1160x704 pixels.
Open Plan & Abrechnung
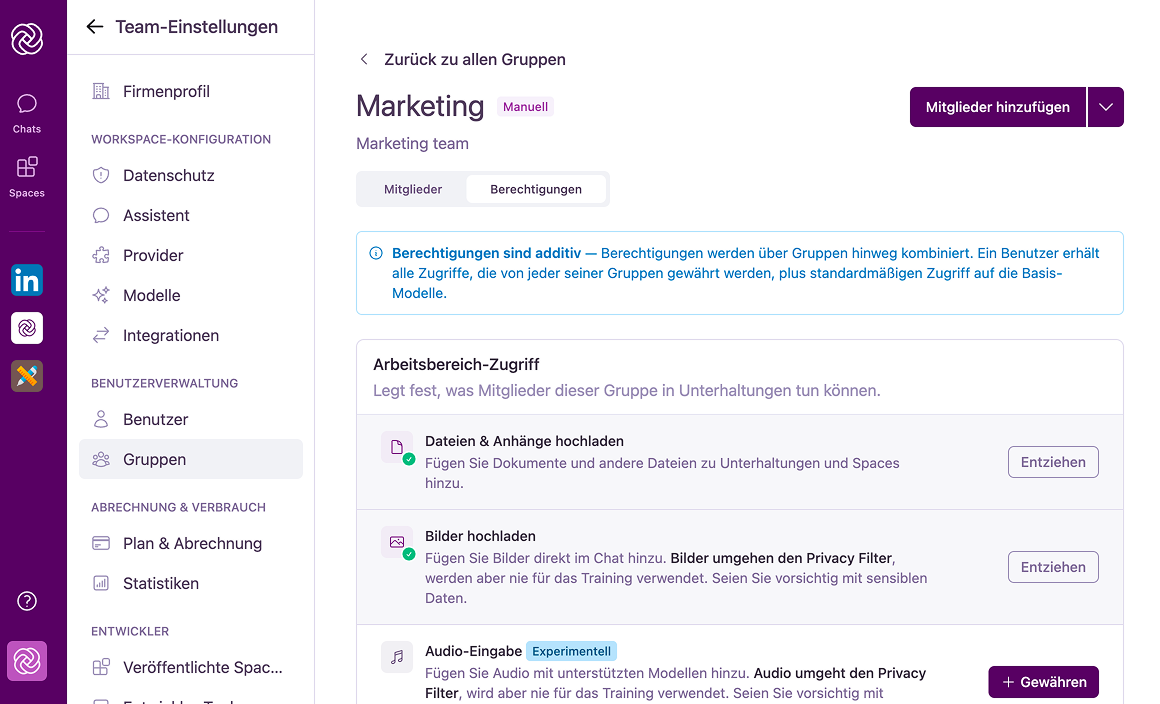point(191,544)
